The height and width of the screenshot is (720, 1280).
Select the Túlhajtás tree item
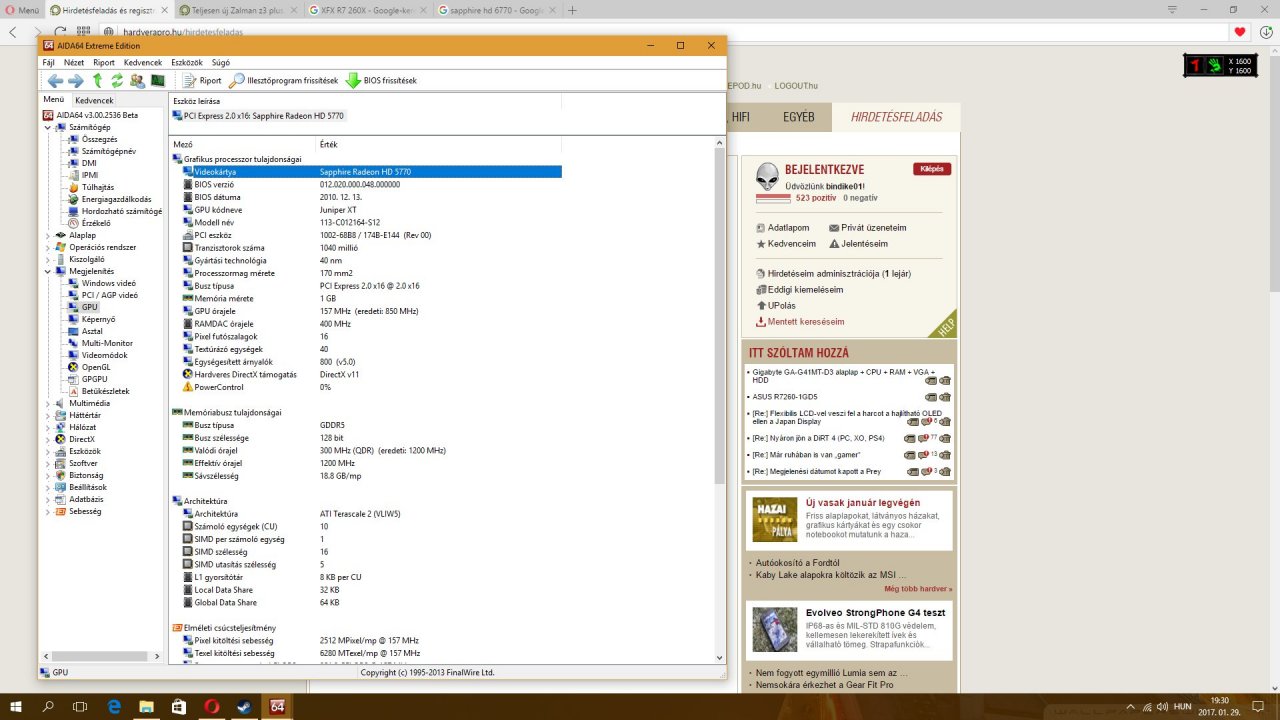point(97,187)
